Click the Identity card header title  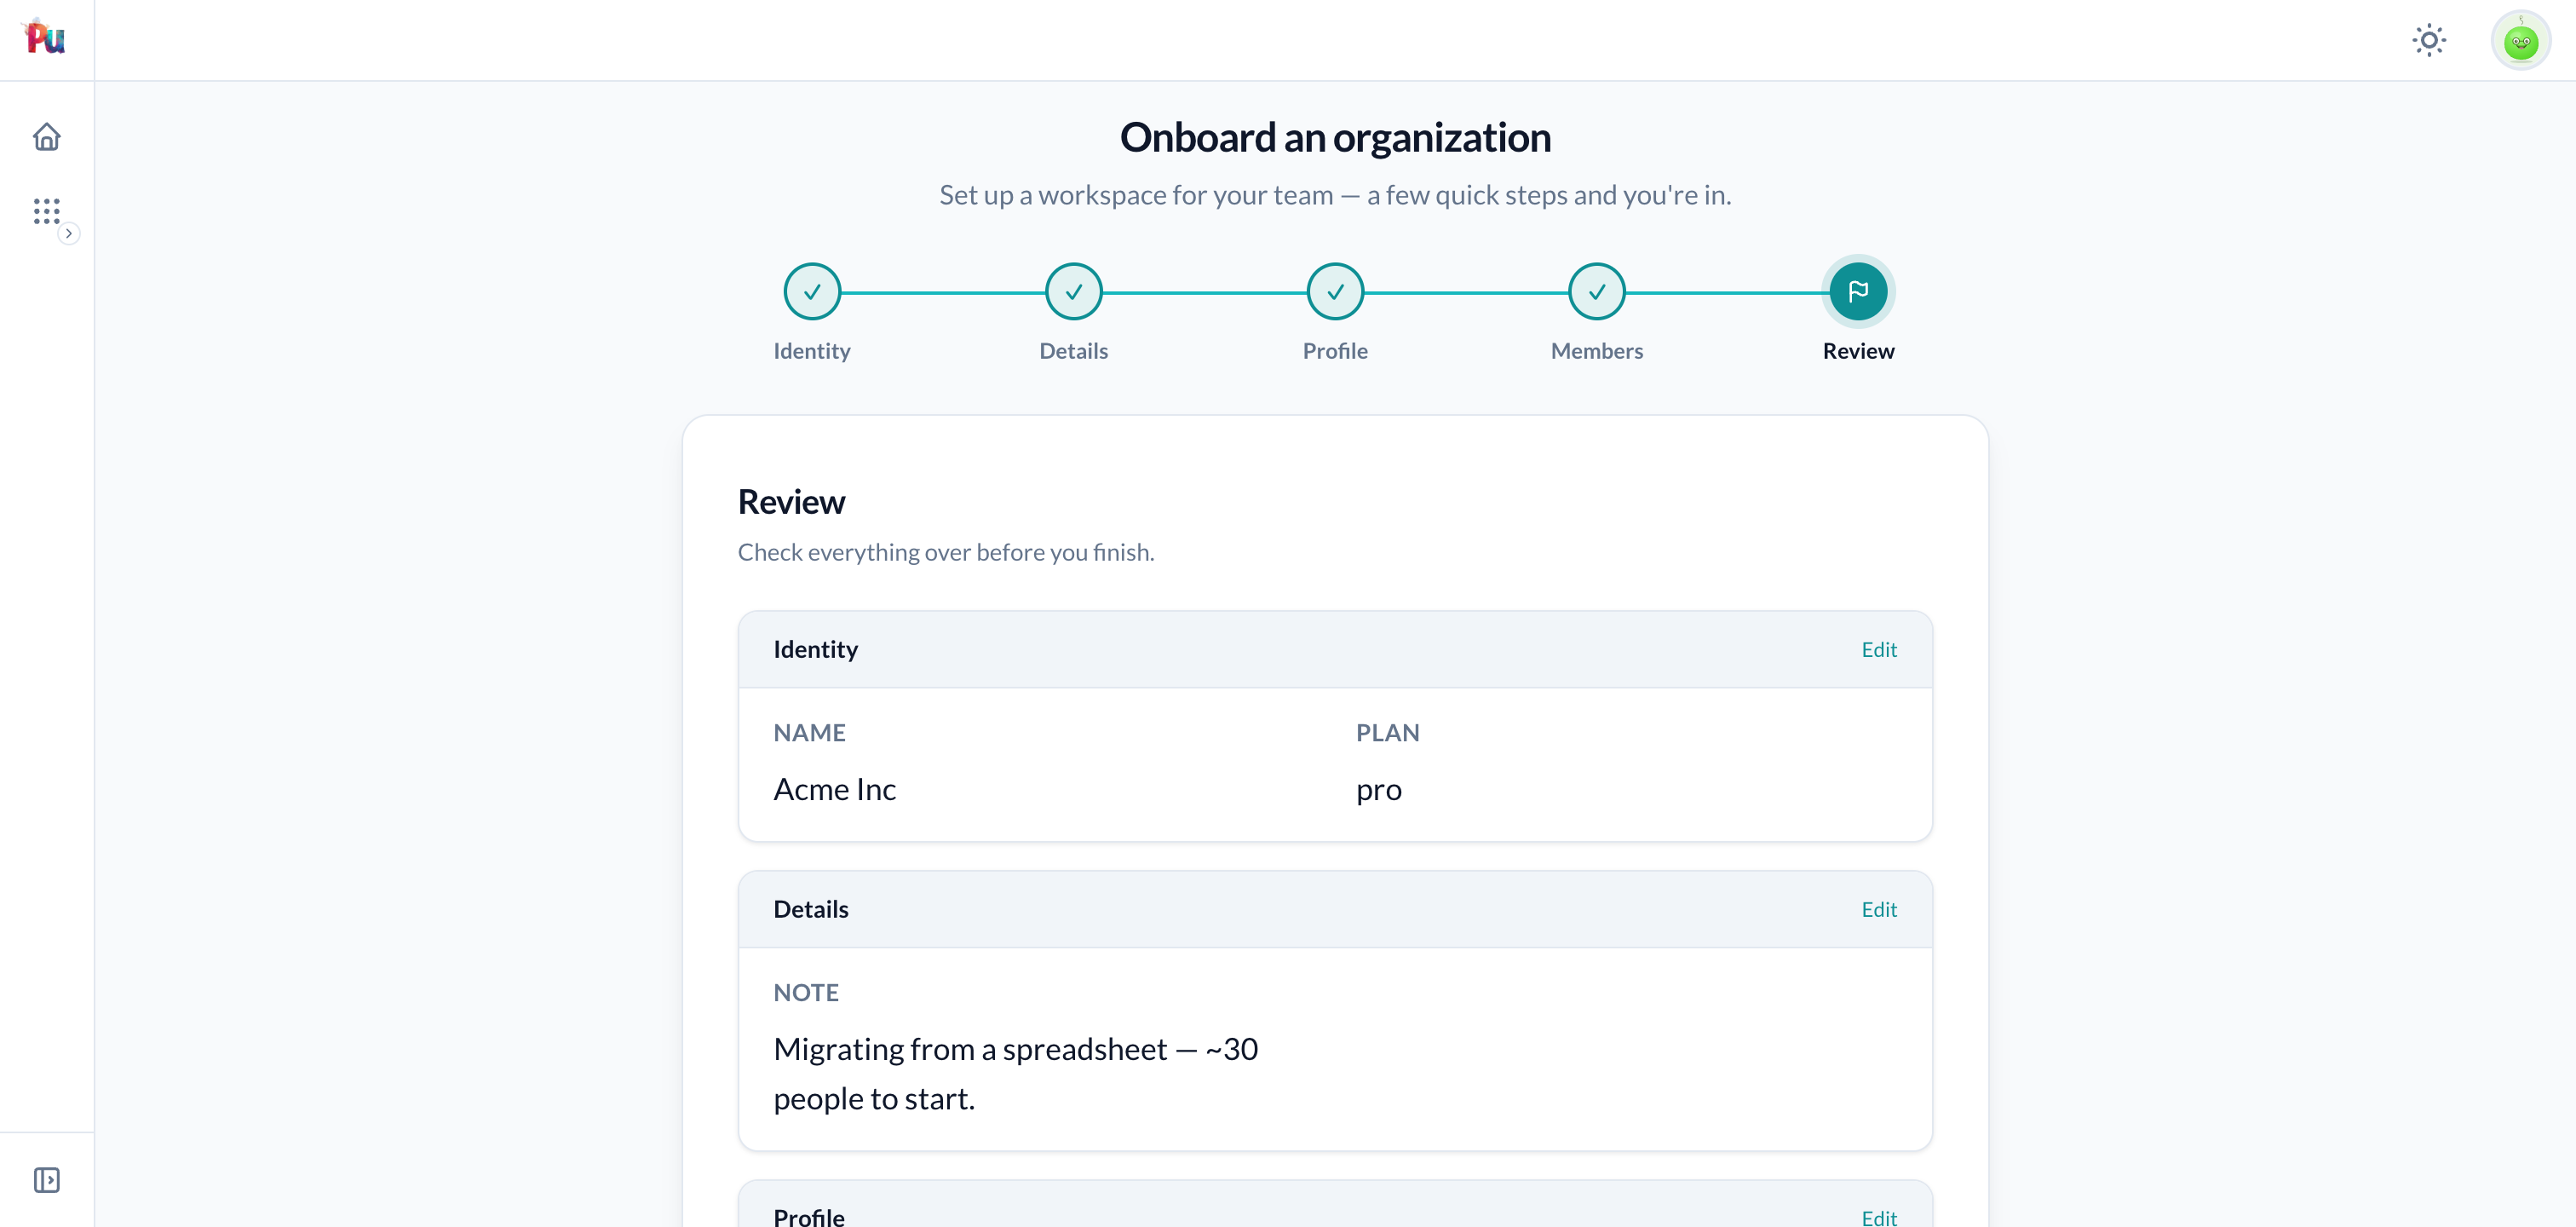pyautogui.click(x=815, y=649)
